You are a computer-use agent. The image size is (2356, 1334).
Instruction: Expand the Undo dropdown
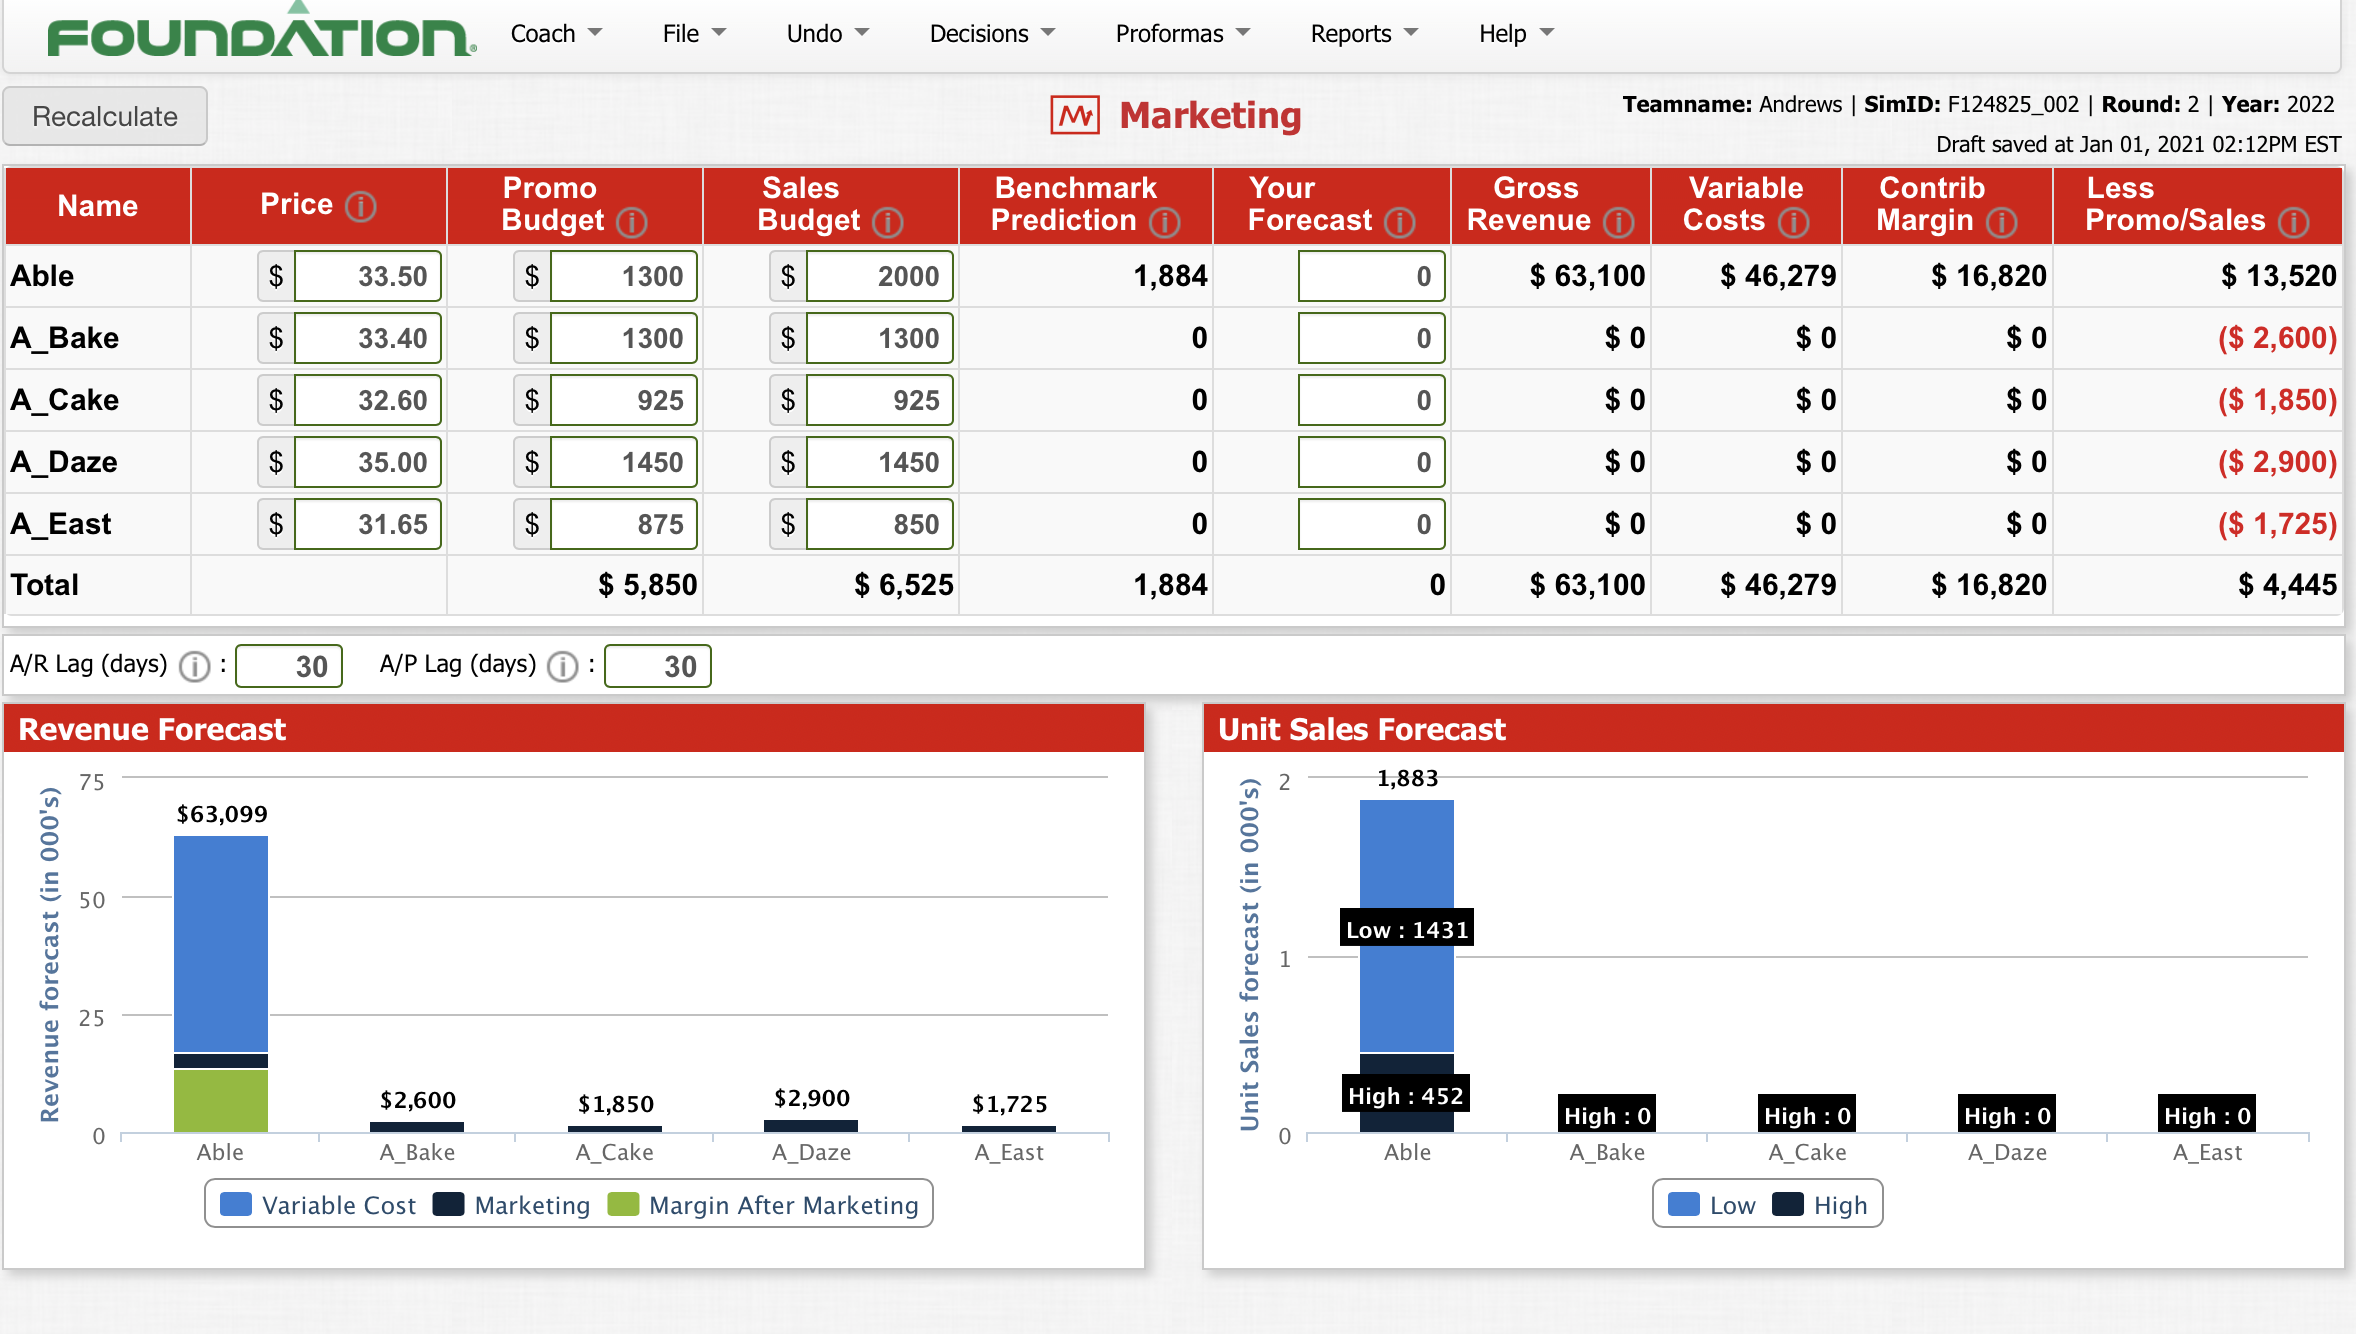click(x=827, y=34)
